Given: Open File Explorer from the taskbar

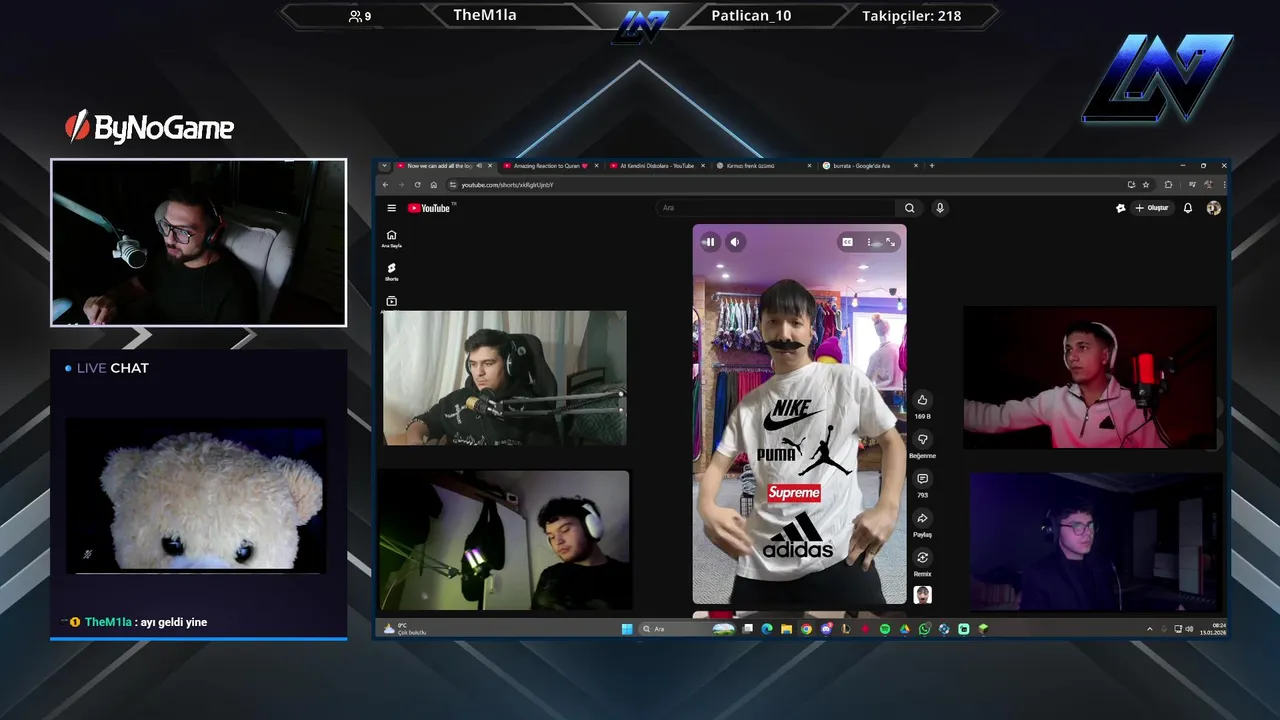Looking at the screenshot, I should coord(786,629).
